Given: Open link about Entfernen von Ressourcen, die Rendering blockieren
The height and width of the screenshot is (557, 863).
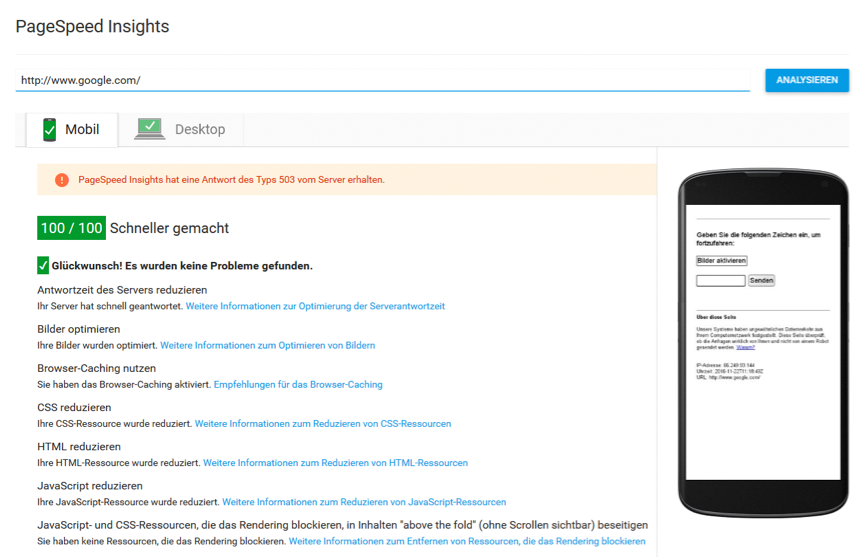Looking at the screenshot, I should tap(467, 542).
